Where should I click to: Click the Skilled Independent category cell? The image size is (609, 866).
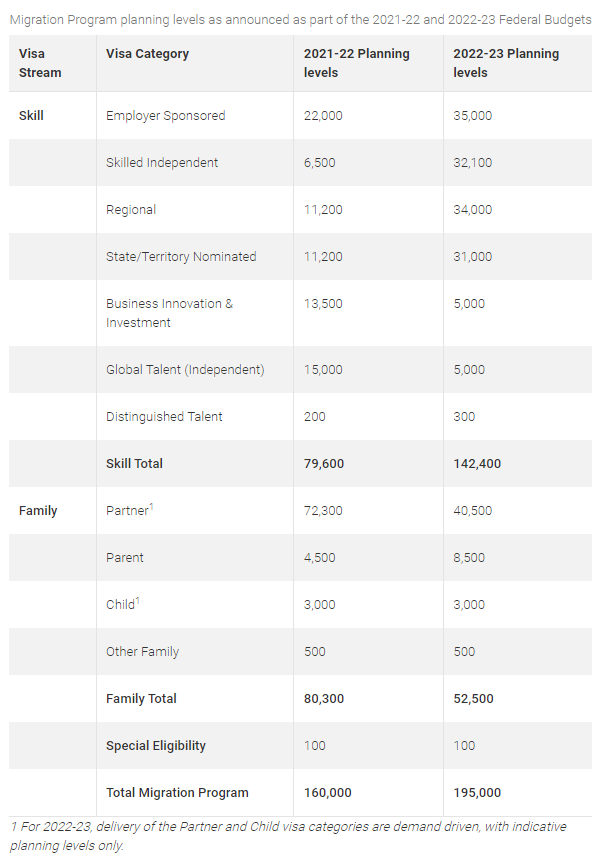(162, 163)
